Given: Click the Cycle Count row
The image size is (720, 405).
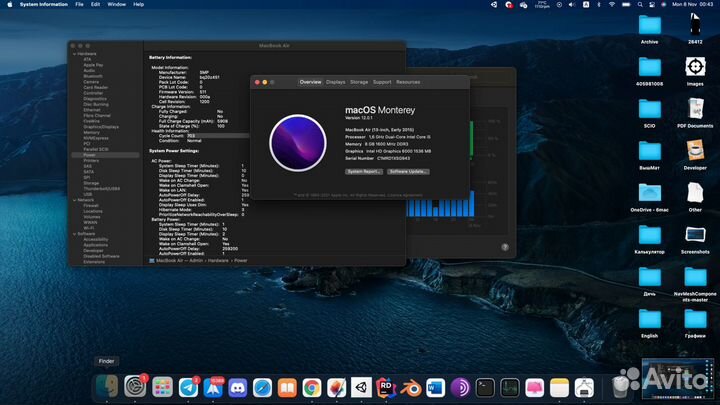Looking at the screenshot, I should tap(202, 136).
